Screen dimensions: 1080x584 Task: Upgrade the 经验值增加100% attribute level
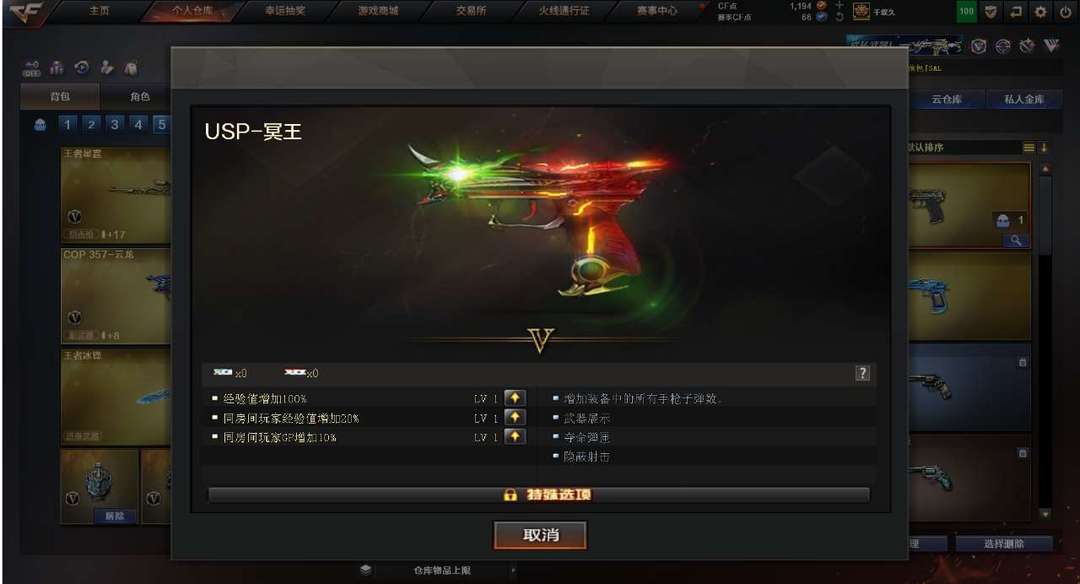(515, 398)
